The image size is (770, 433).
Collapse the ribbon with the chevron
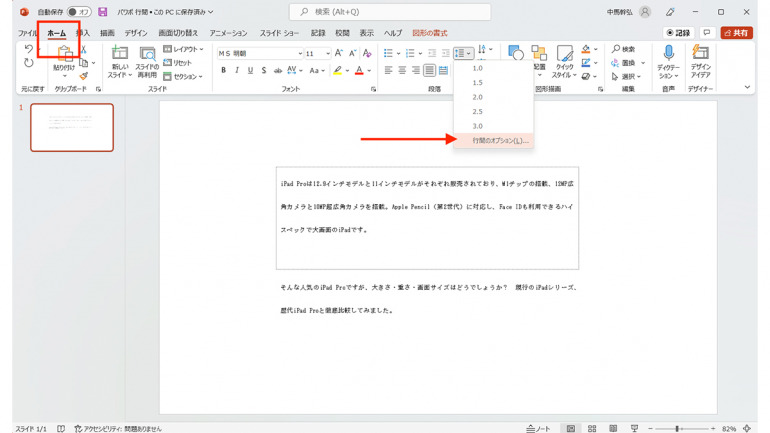pos(747,87)
